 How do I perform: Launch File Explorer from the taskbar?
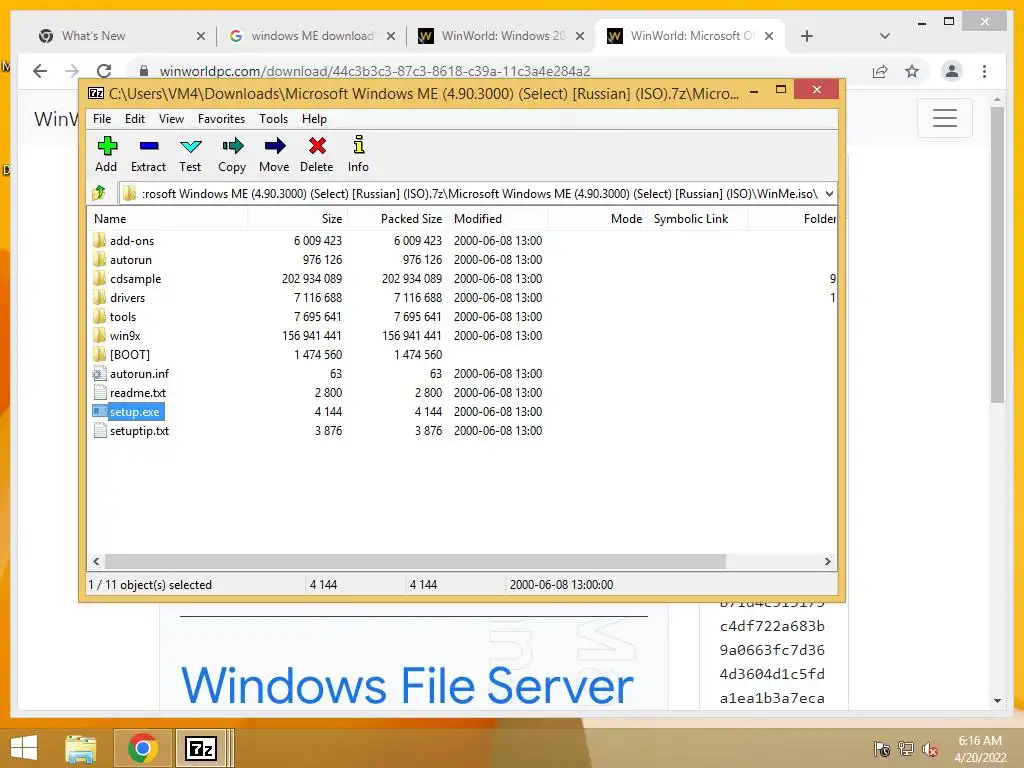81,748
